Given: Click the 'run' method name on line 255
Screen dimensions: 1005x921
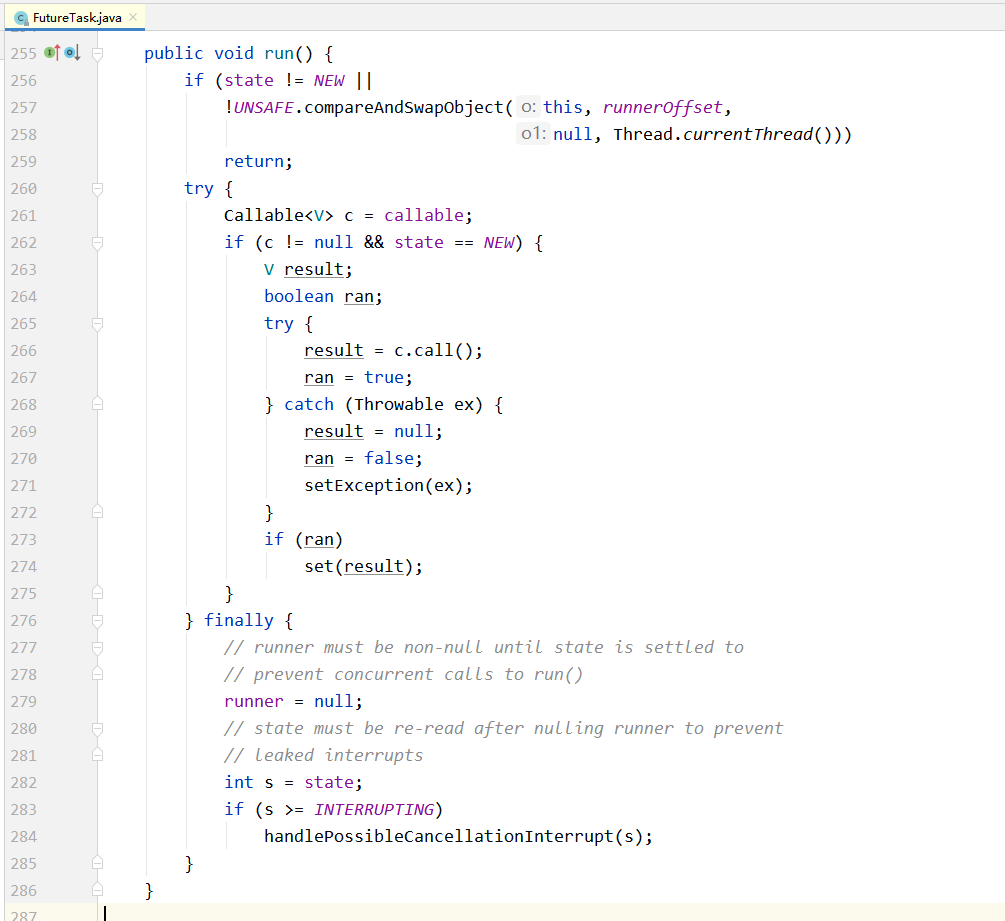Looking at the screenshot, I should [279, 53].
